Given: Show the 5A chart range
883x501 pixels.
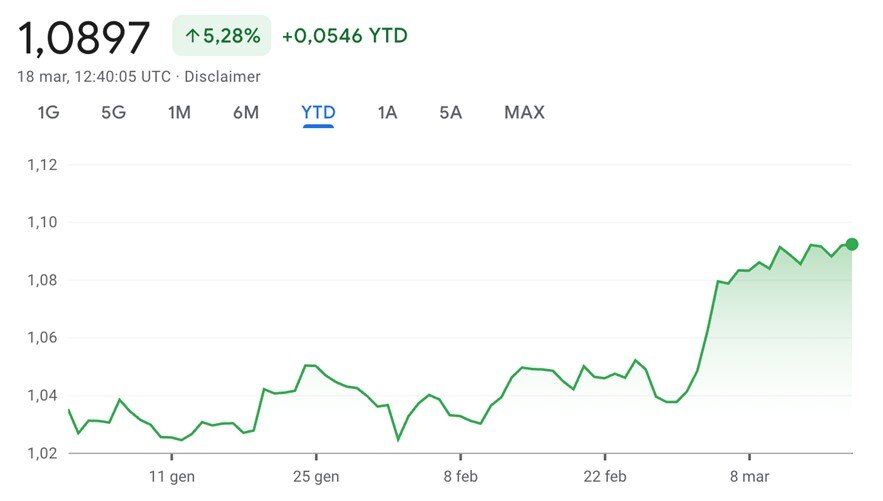Looking at the screenshot, I should [x=450, y=113].
